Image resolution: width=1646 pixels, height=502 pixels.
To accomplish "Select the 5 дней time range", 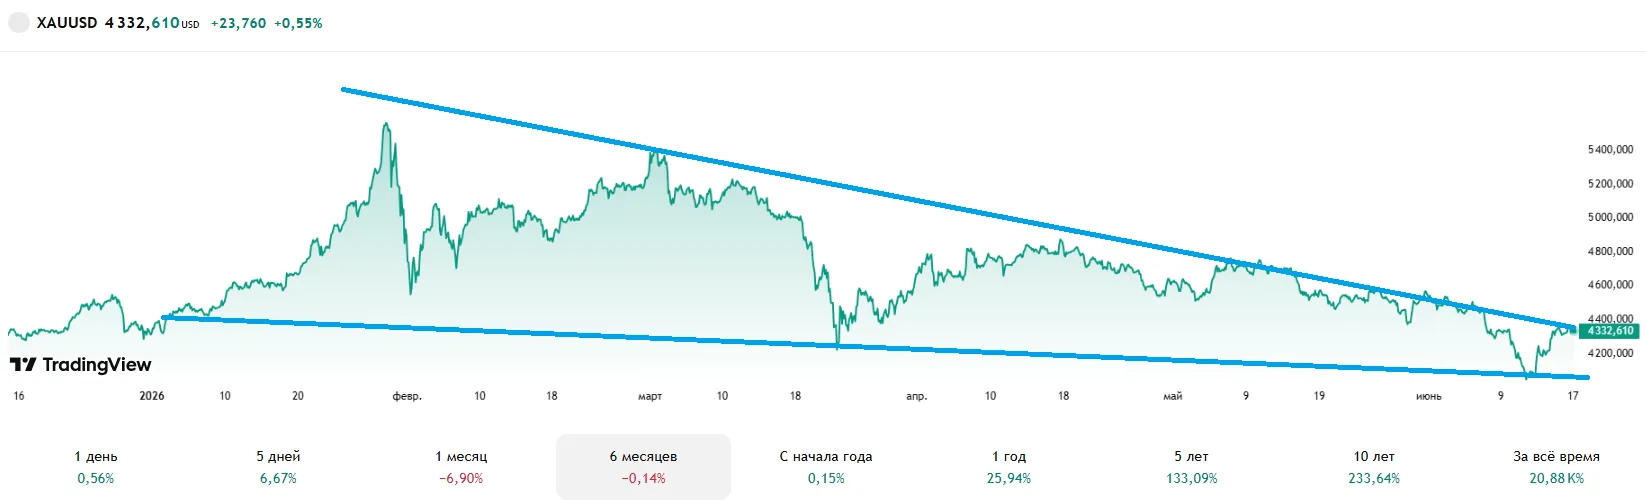I will point(278,467).
